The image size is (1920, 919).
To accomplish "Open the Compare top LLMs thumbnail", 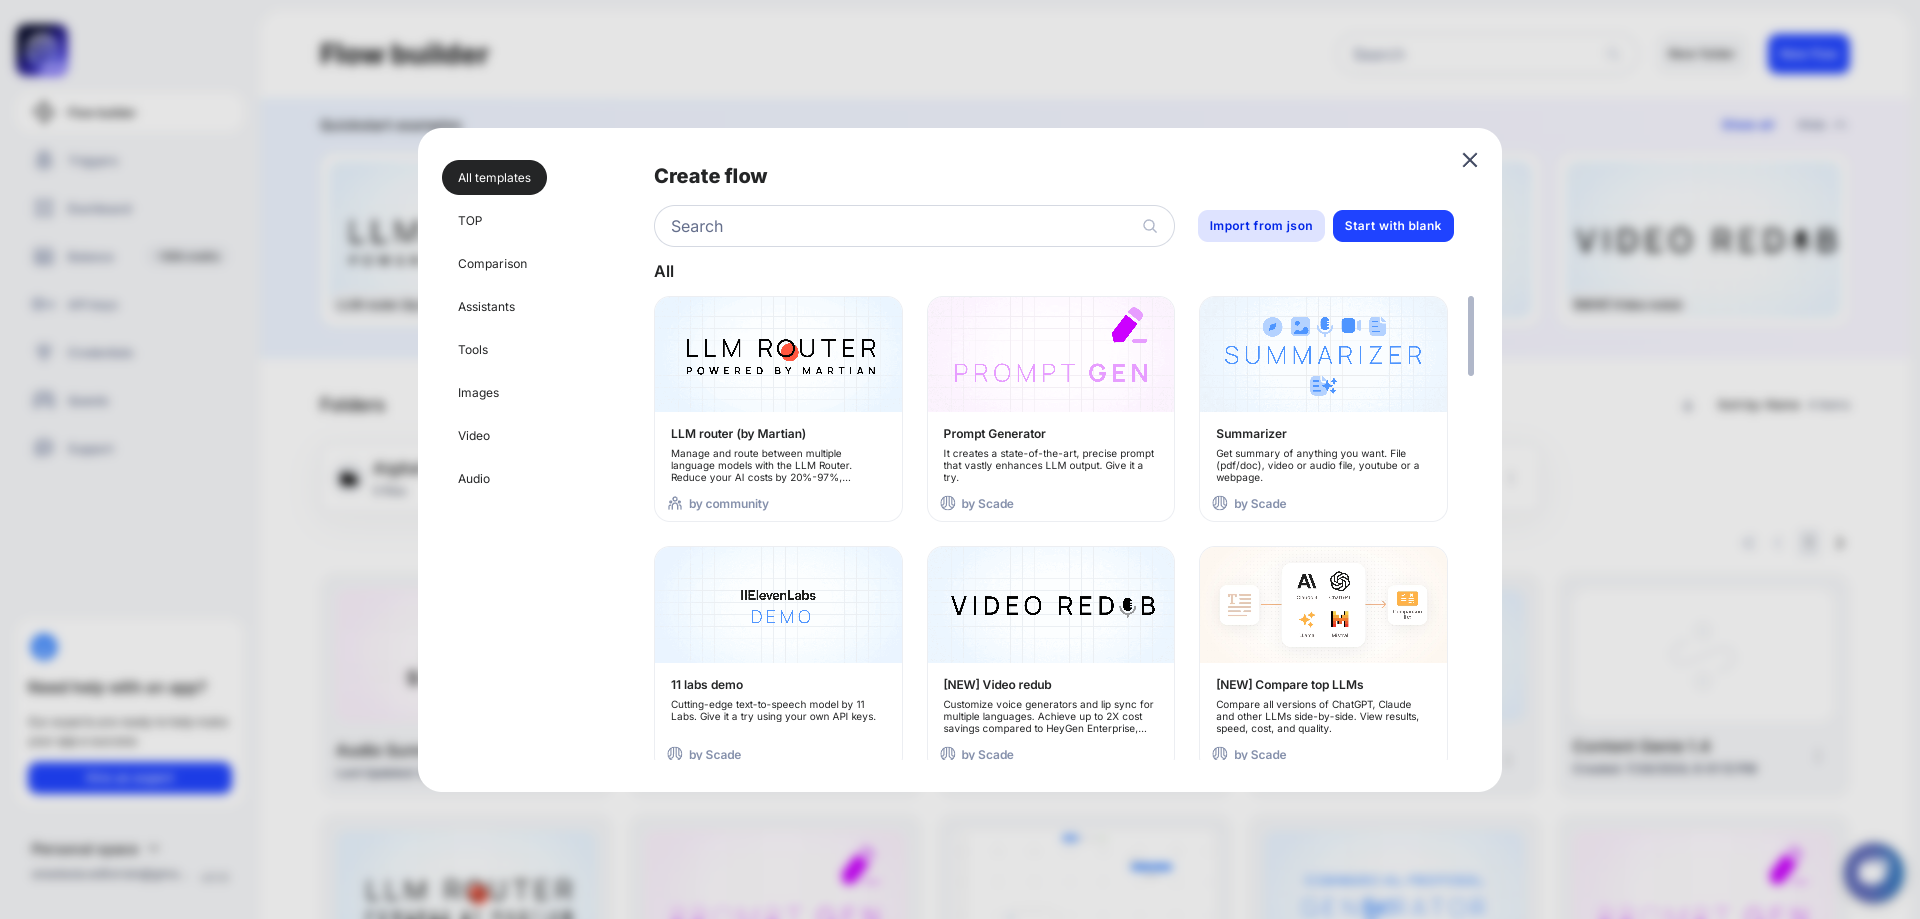I will (x=1323, y=605).
